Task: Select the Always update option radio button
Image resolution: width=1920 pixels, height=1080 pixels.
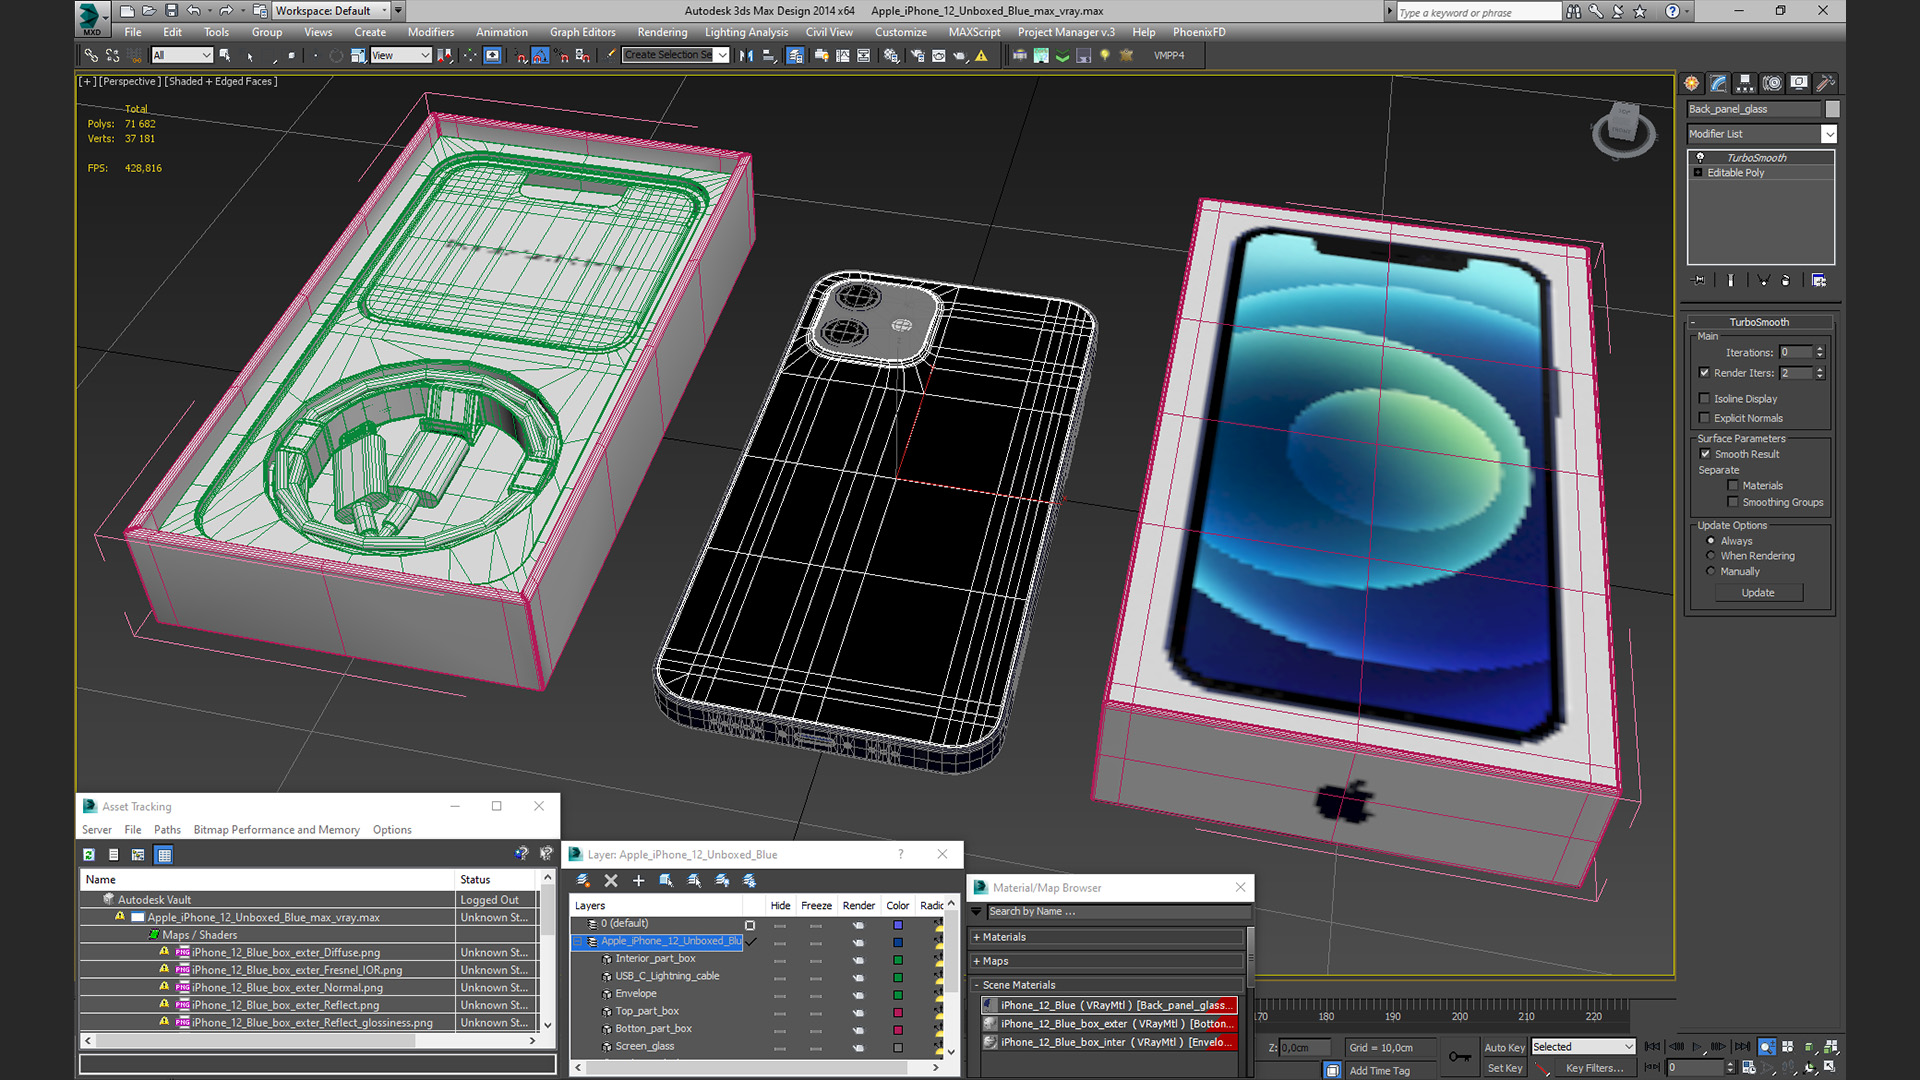Action: (x=1711, y=541)
